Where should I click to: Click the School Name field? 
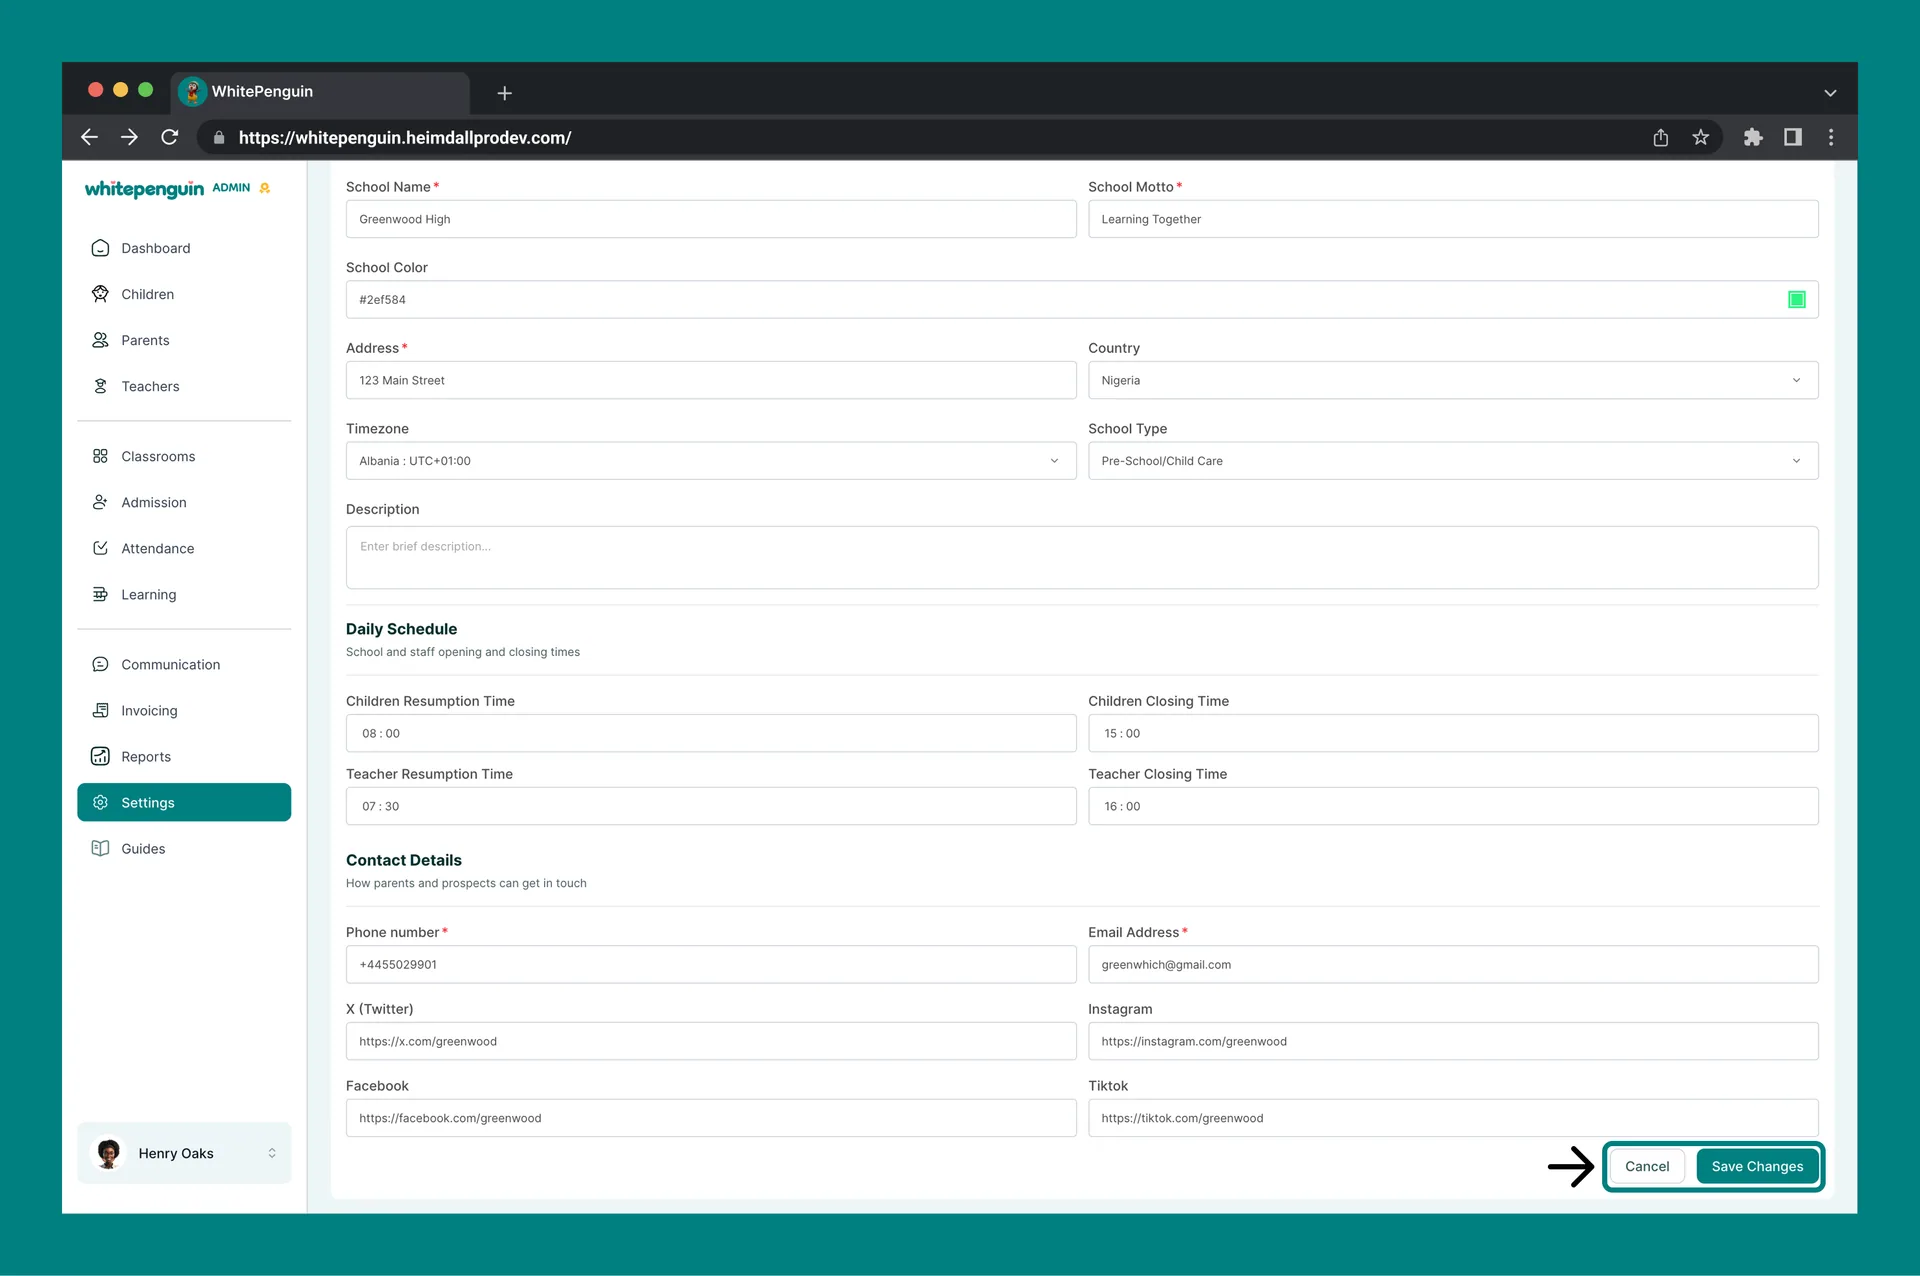coord(711,219)
